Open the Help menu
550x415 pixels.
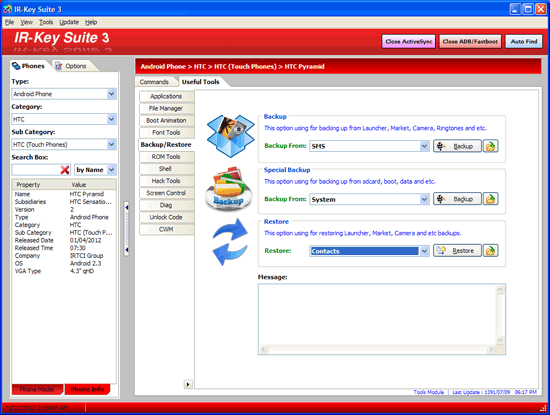(91, 22)
